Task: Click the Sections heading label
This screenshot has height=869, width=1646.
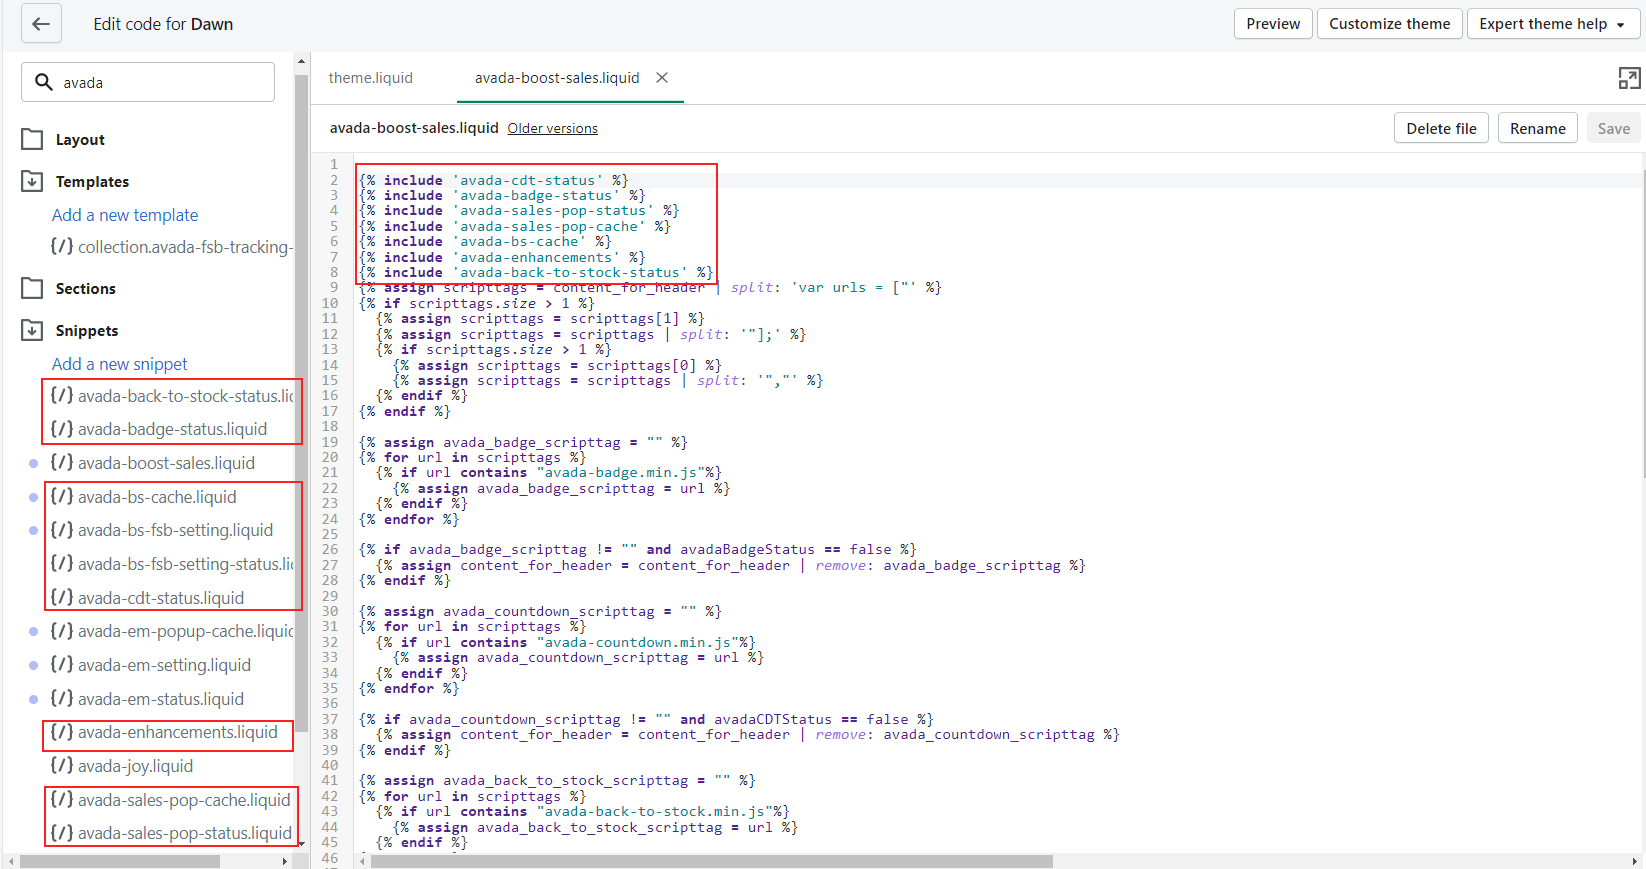Action: [86, 289]
